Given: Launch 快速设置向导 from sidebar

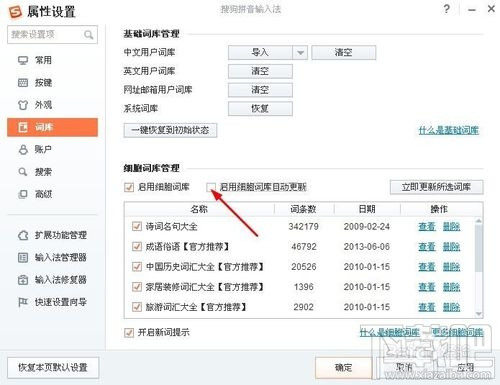Looking at the screenshot, I should 52,302.
